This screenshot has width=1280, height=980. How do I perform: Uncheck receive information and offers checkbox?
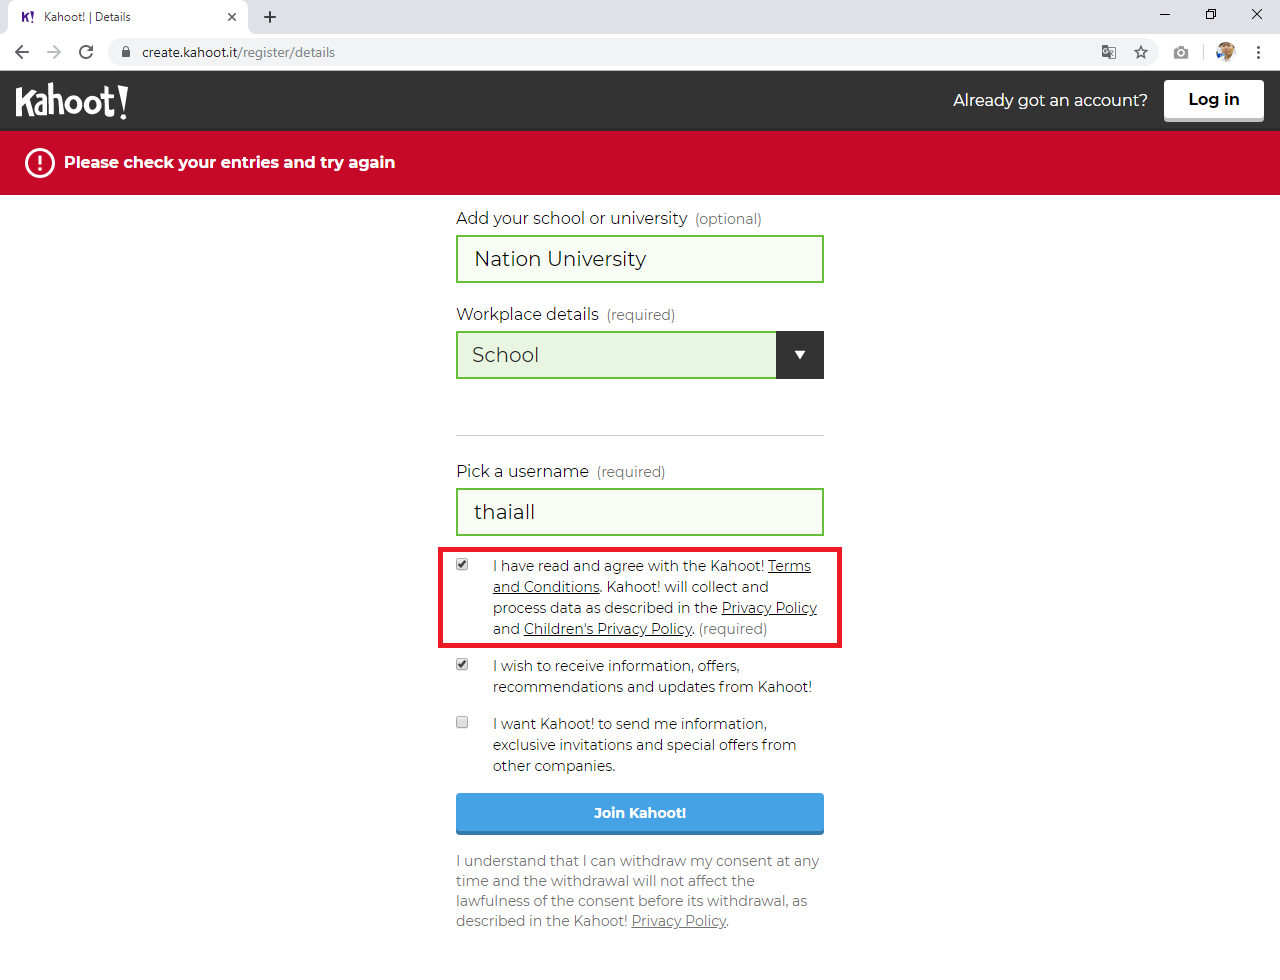(x=462, y=665)
